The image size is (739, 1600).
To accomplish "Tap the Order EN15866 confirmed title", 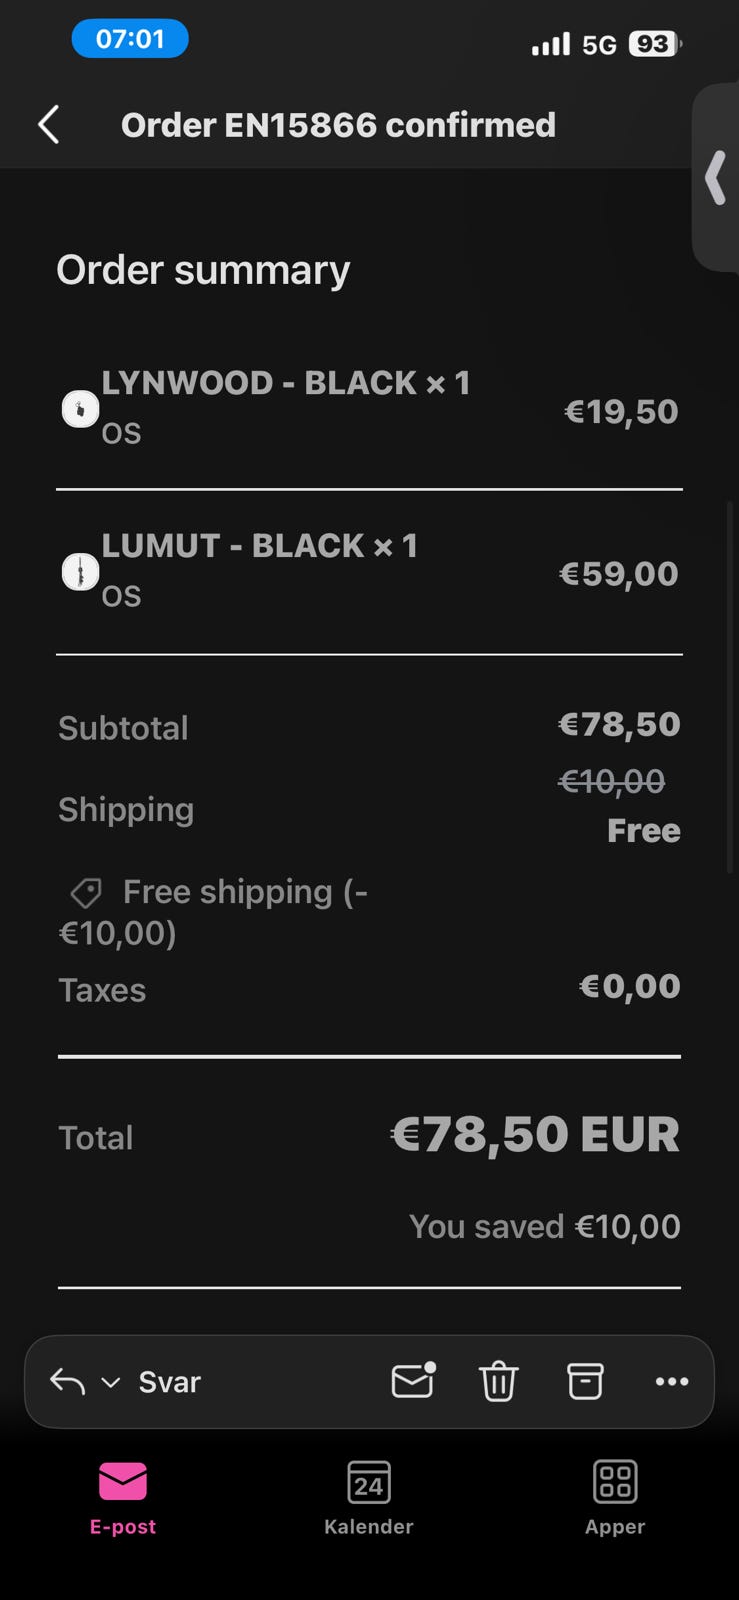I will tap(338, 125).
